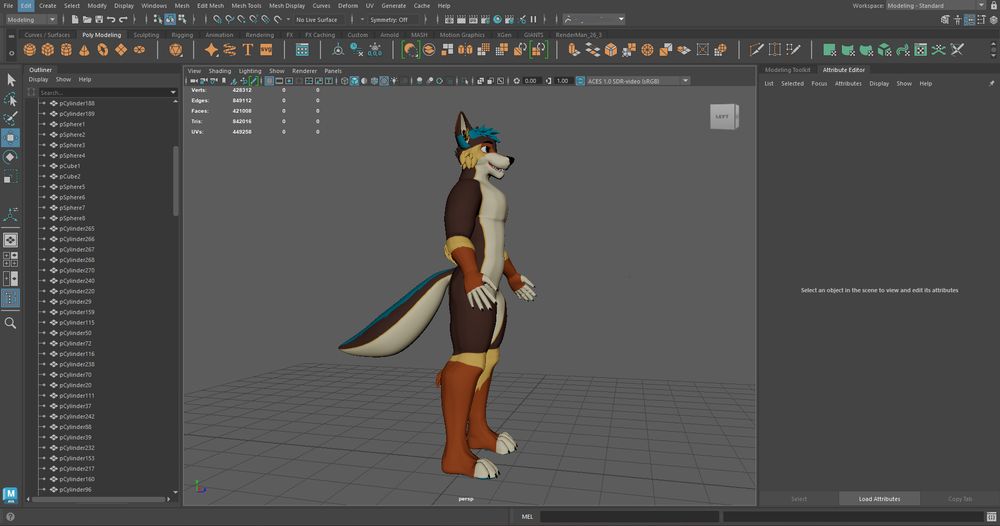Image resolution: width=1000 pixels, height=526 pixels.
Task: Click the SVG tool shelf icon
Action: [x=266, y=50]
